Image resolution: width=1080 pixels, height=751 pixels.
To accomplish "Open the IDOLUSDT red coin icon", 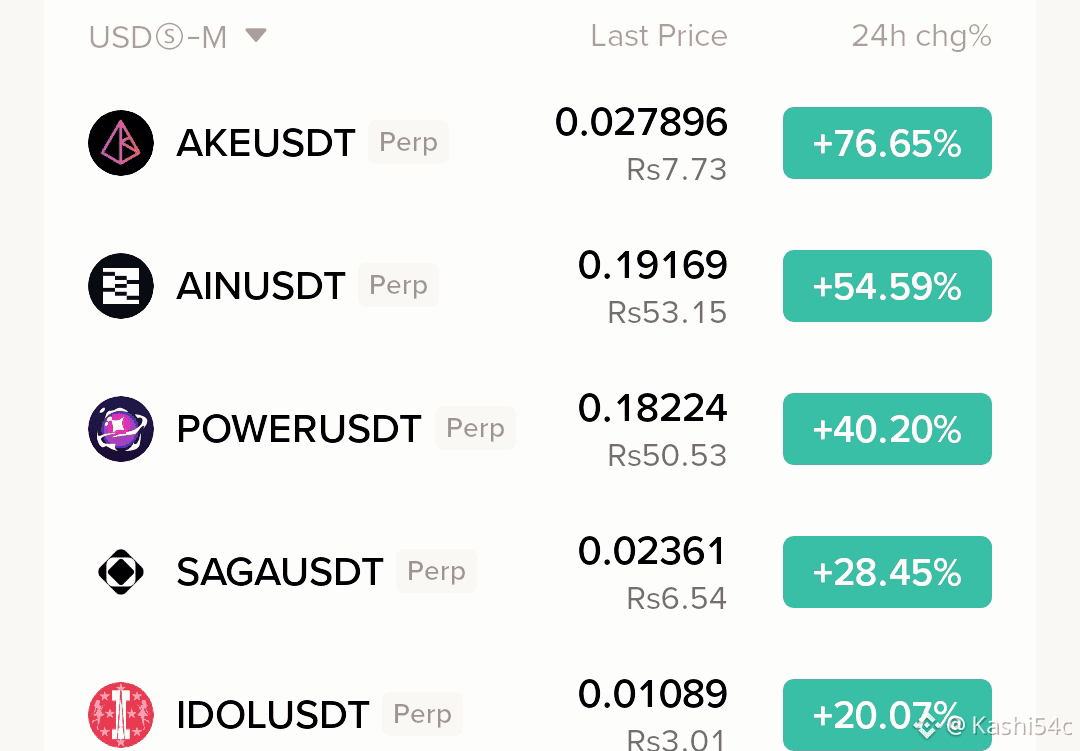I will pos(121,714).
